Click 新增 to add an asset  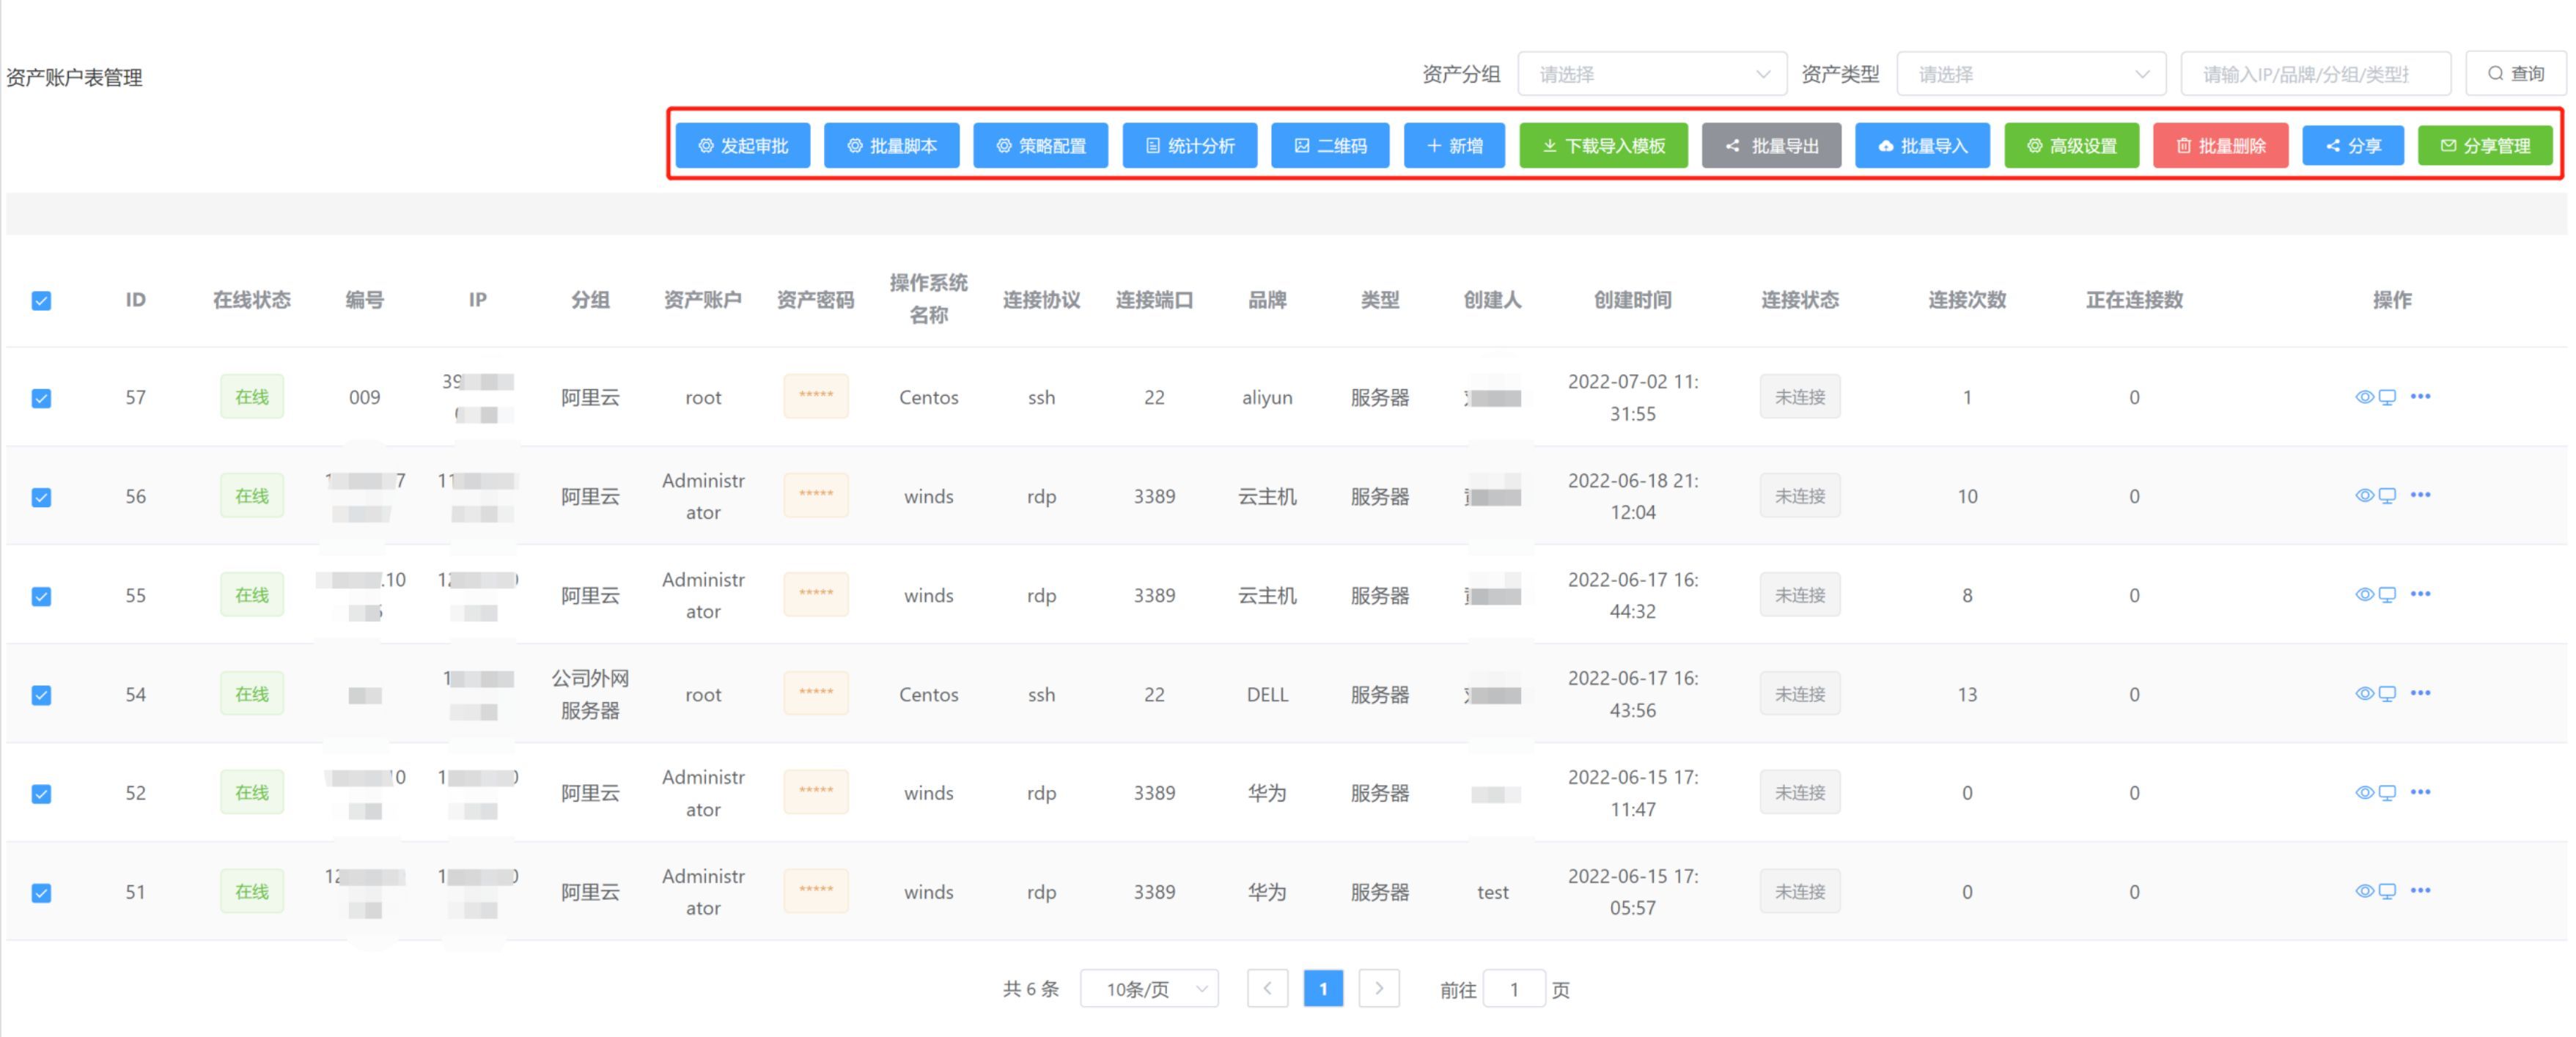click(x=1454, y=145)
